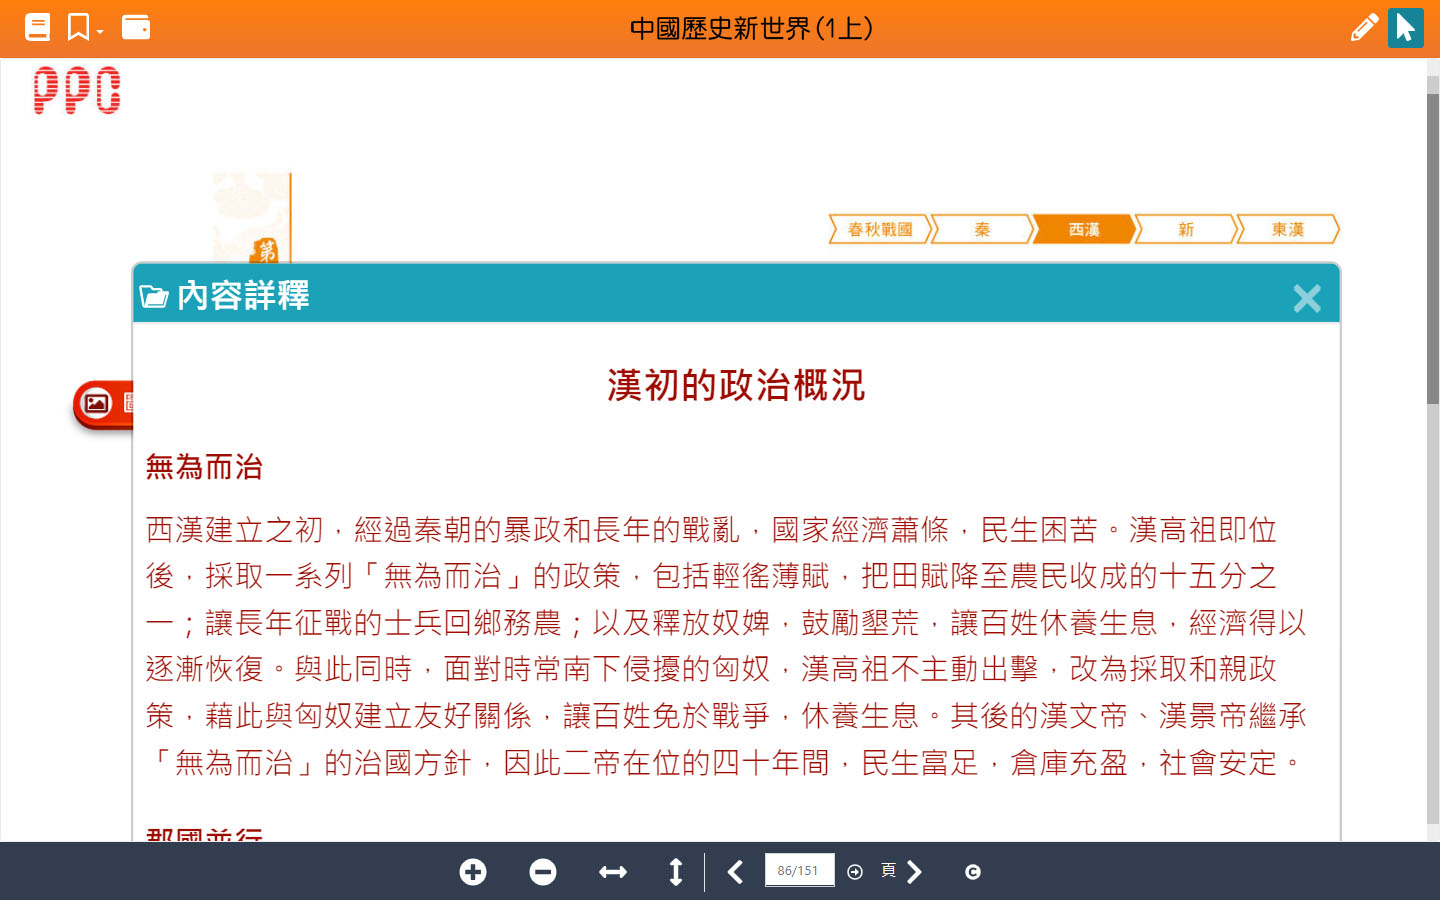
Task: Select the pencil annotation tool
Action: click(x=1363, y=27)
